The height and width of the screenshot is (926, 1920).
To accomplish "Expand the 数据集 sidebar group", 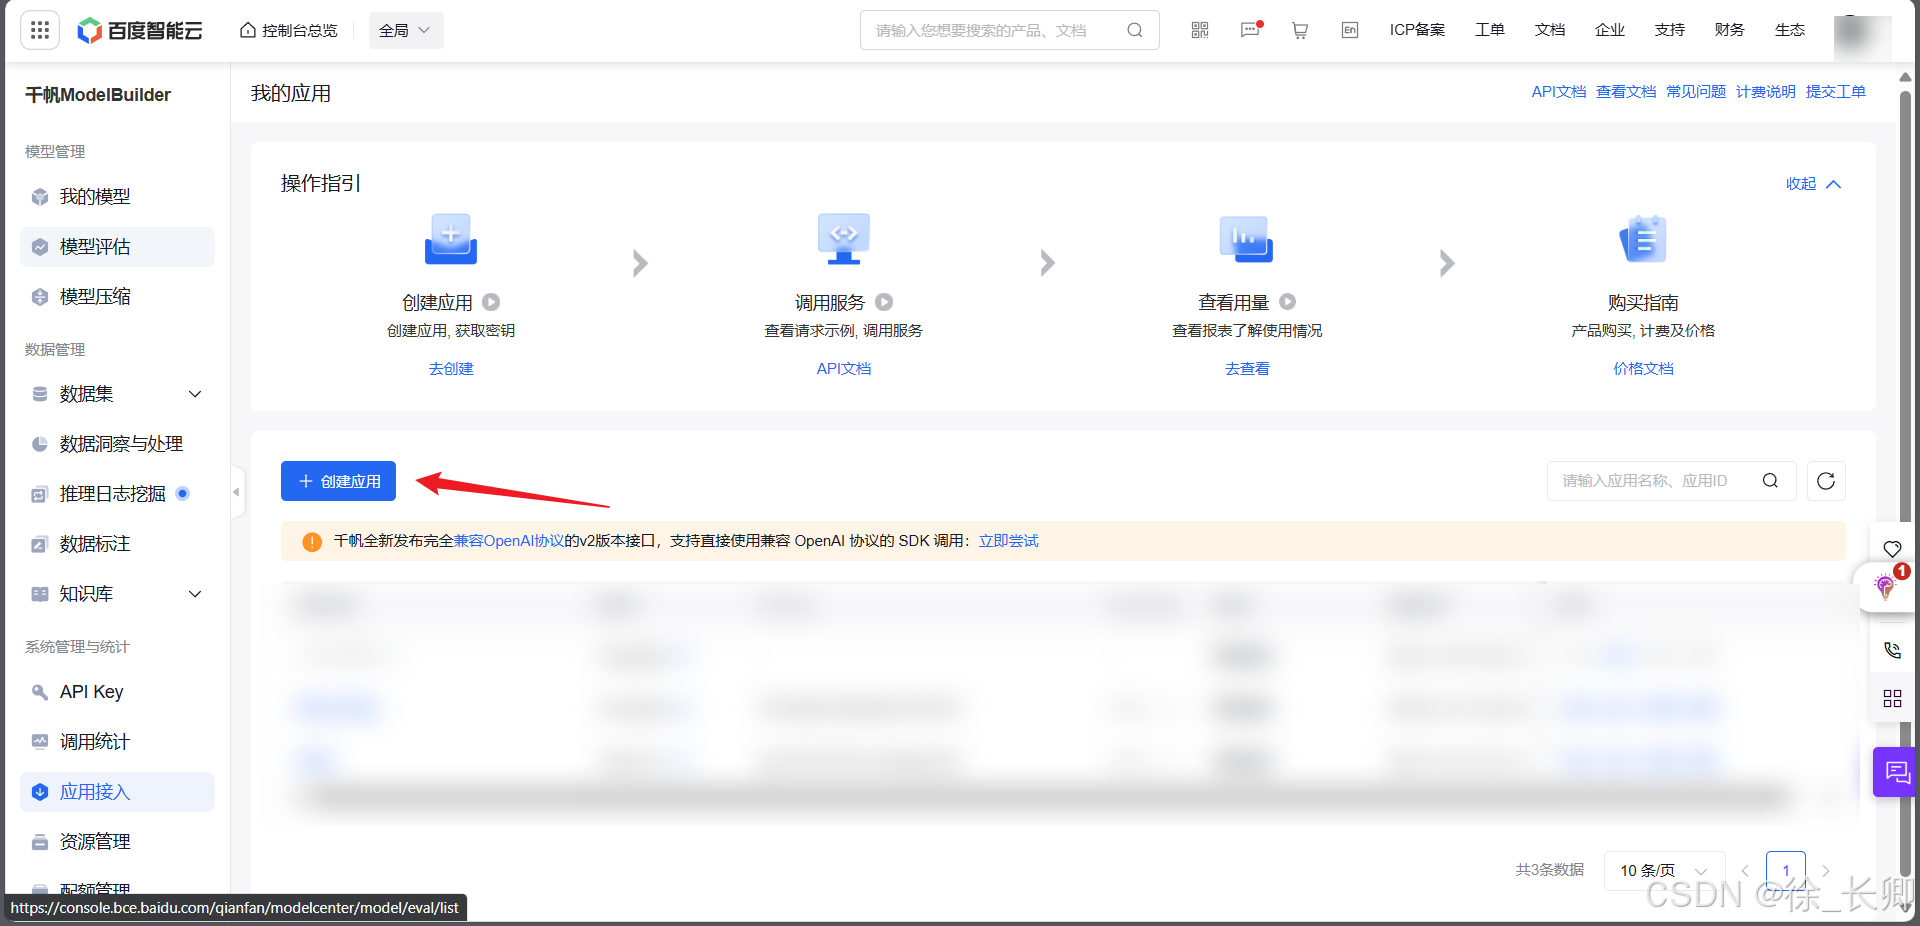I will point(117,394).
